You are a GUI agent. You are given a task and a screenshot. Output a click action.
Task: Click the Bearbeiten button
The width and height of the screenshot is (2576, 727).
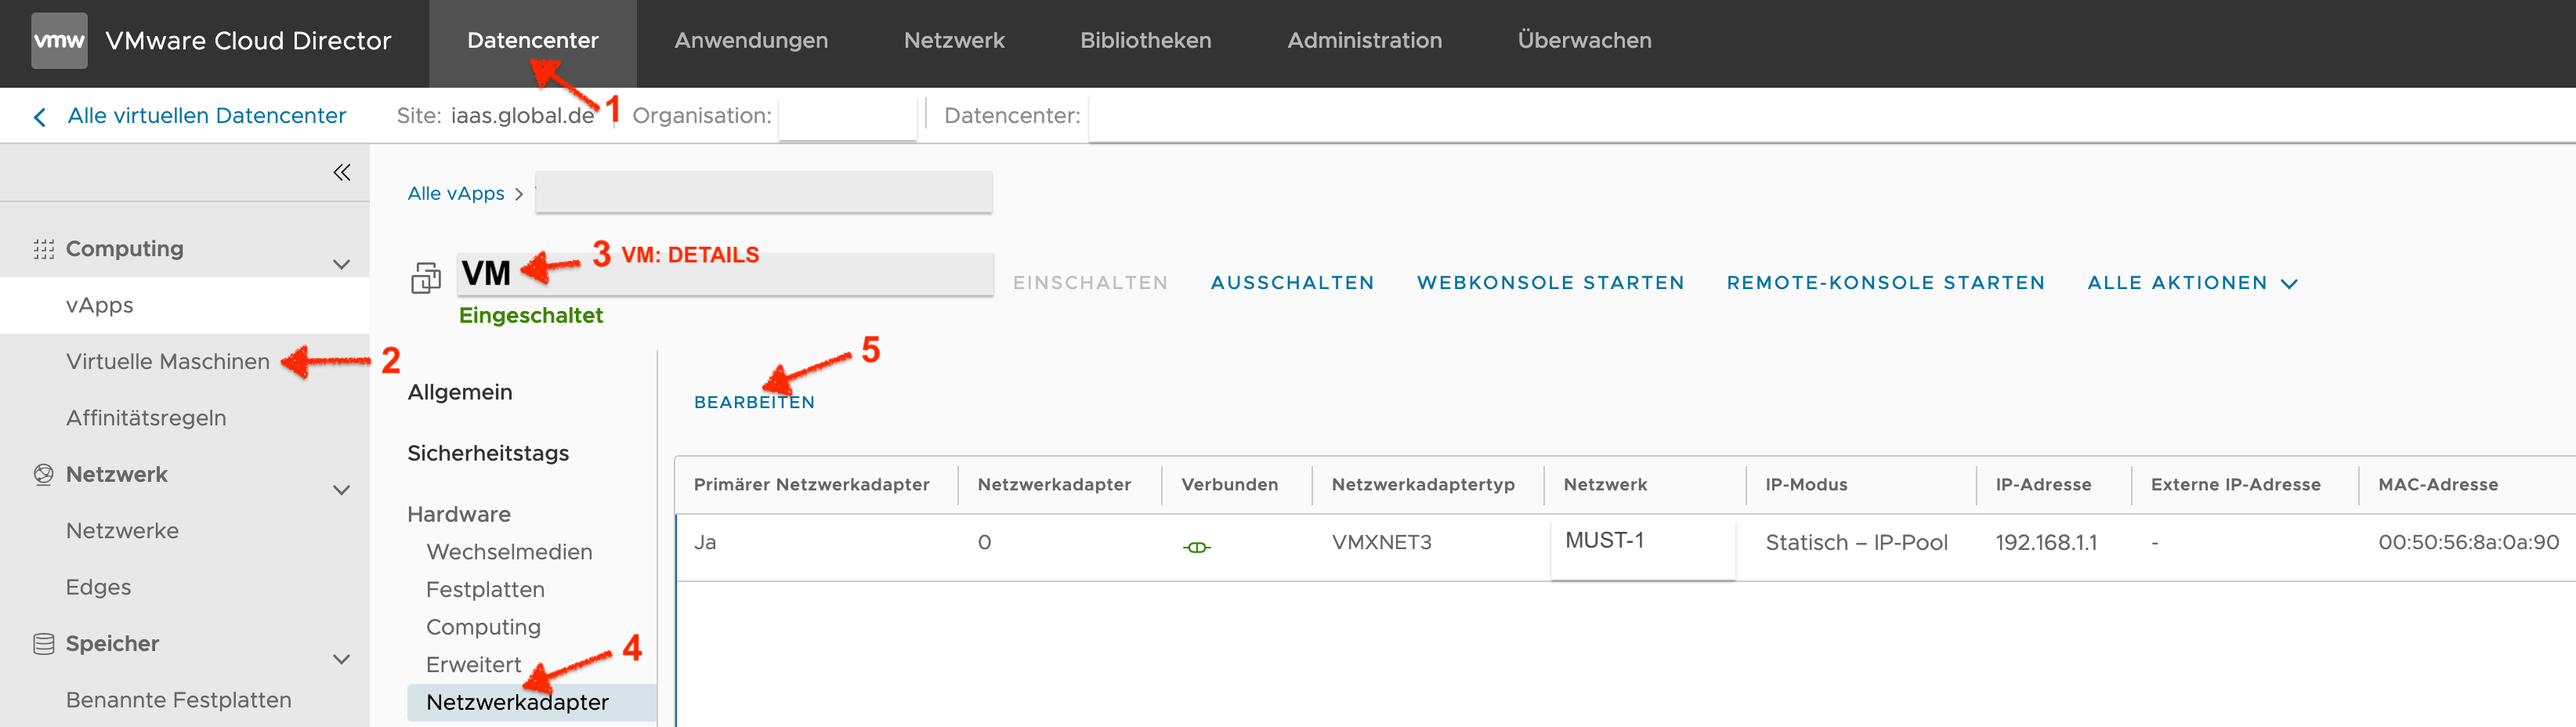click(x=754, y=402)
